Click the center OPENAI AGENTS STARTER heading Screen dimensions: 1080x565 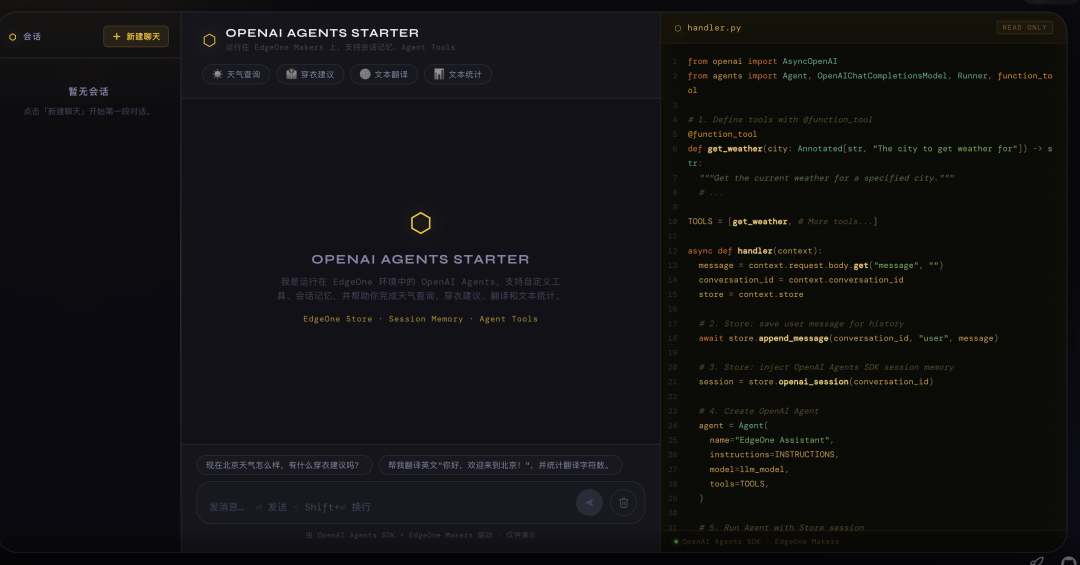(420, 259)
